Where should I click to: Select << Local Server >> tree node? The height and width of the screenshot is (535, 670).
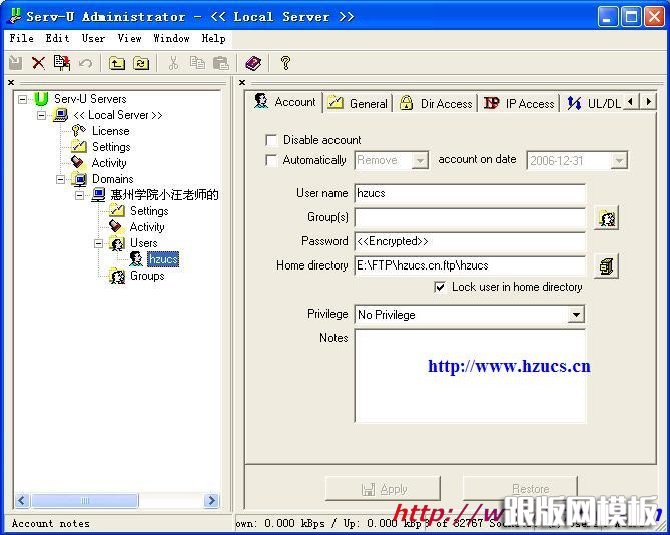118,115
